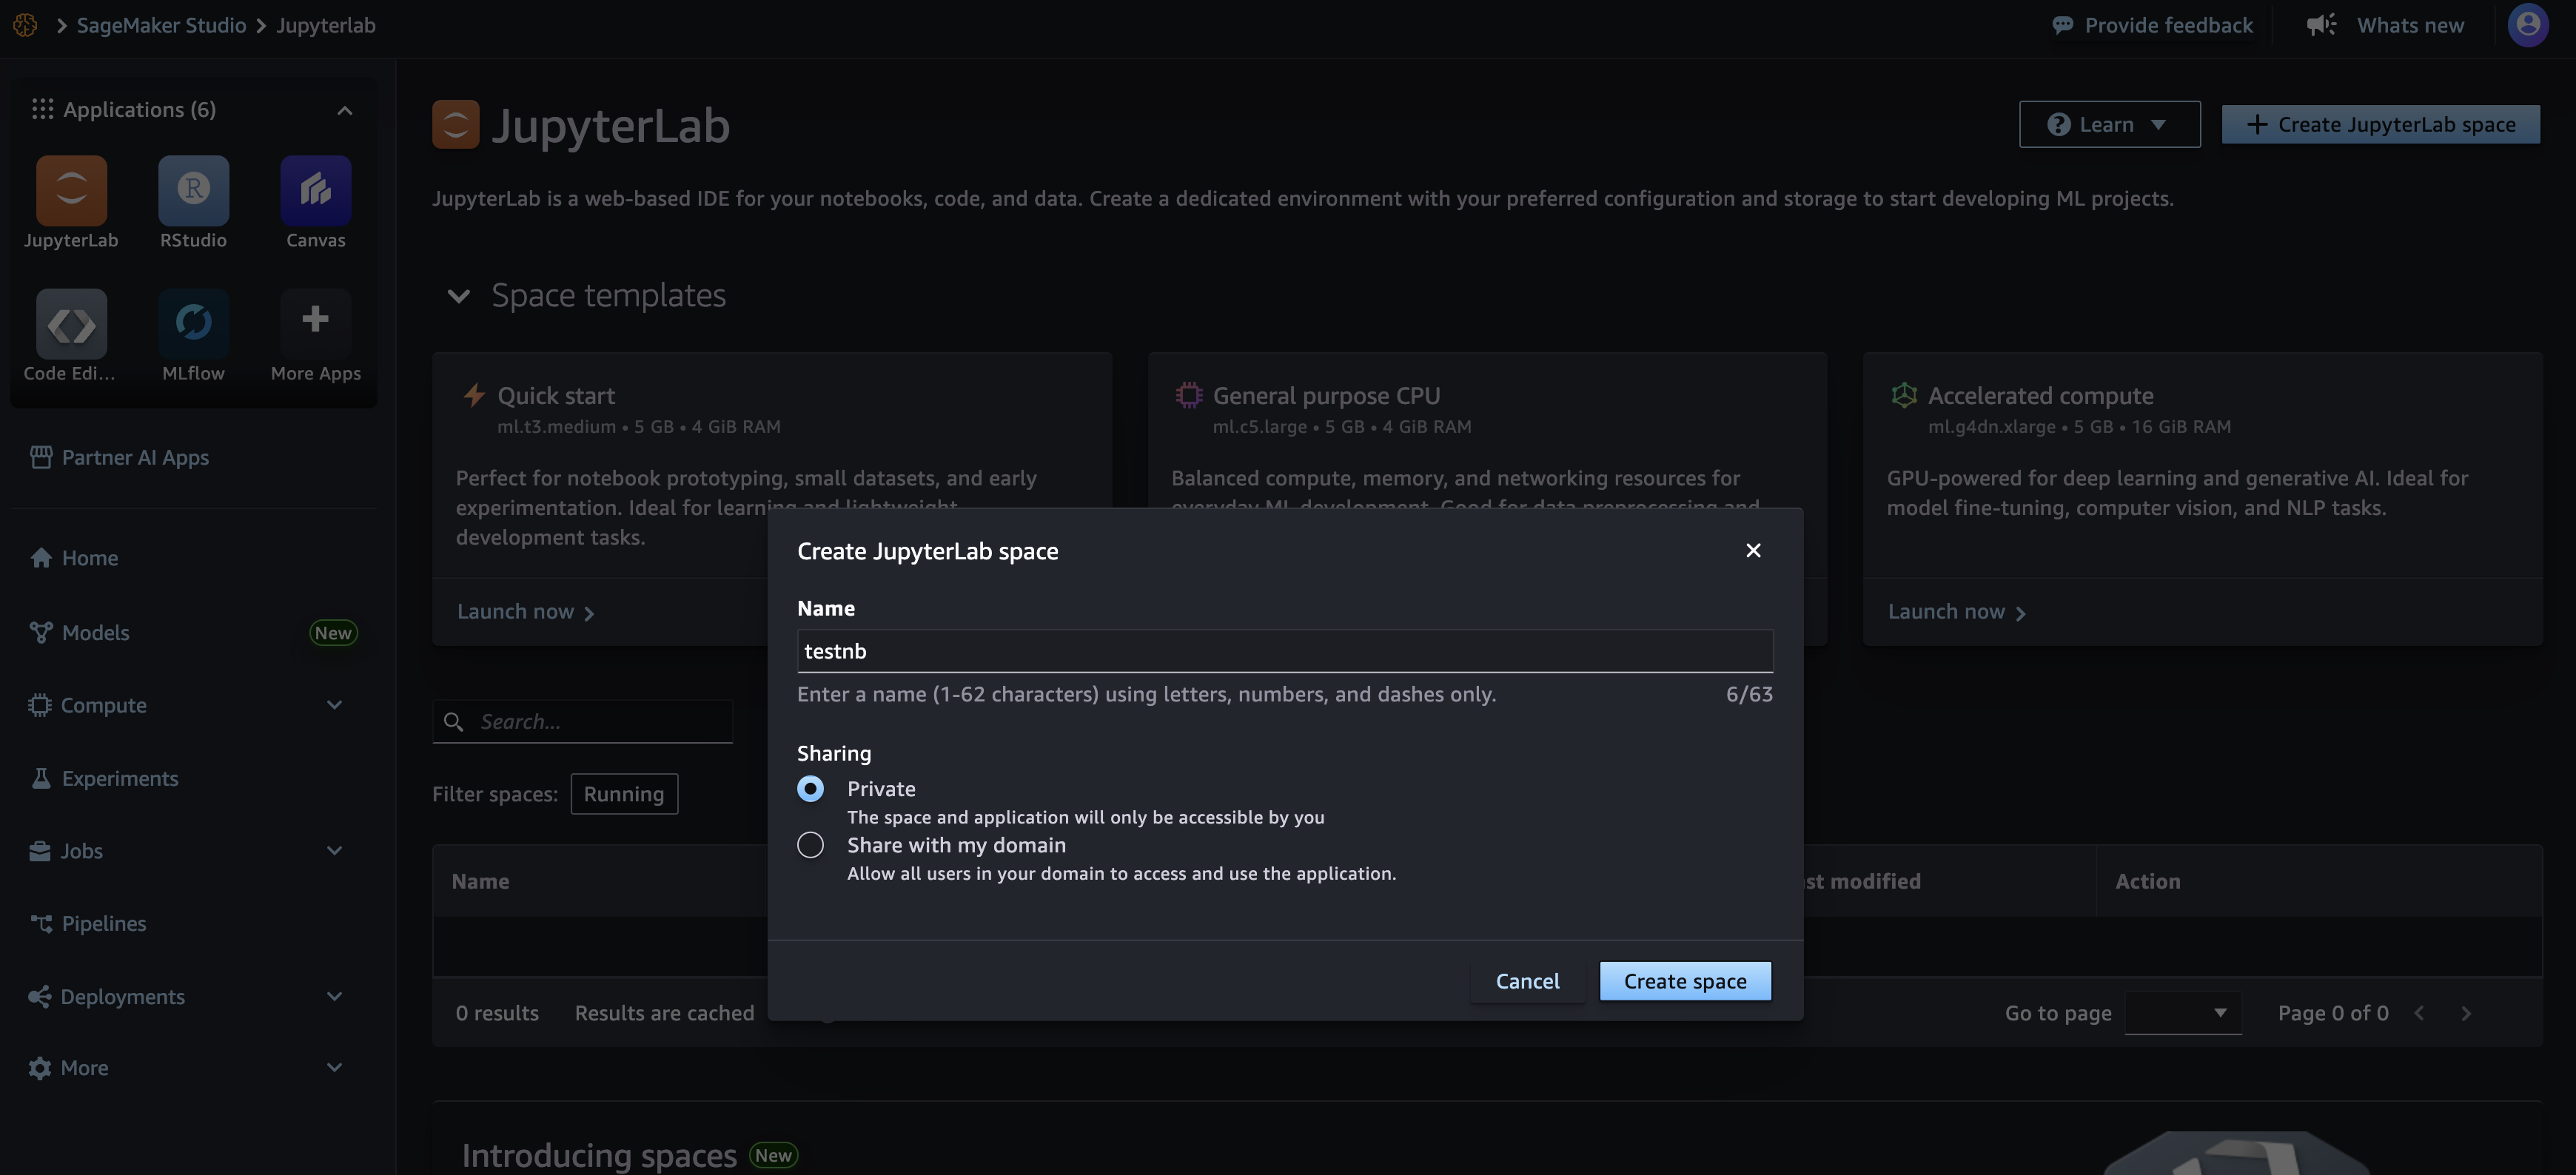Toggle the Running spaces filter
This screenshot has height=1175, width=2576.
click(x=624, y=794)
